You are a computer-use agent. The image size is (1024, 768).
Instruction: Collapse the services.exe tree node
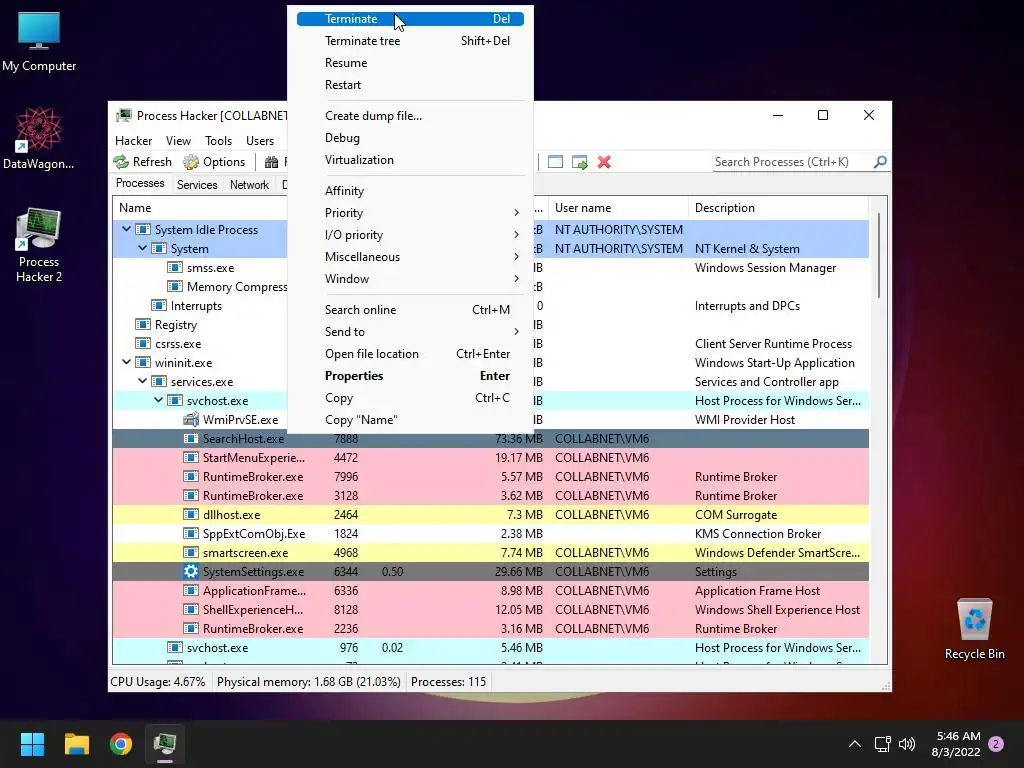coord(142,381)
